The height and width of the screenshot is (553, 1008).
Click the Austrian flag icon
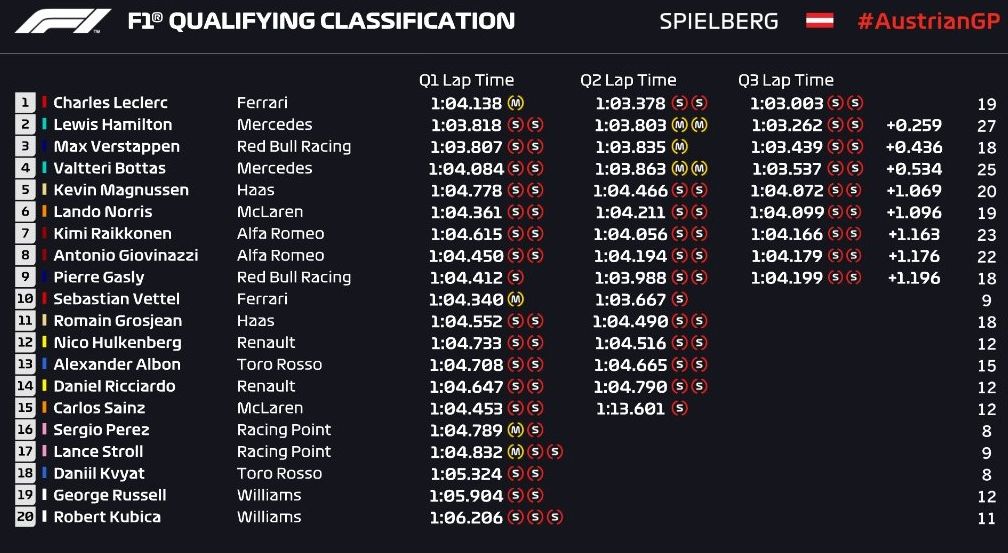(819, 21)
